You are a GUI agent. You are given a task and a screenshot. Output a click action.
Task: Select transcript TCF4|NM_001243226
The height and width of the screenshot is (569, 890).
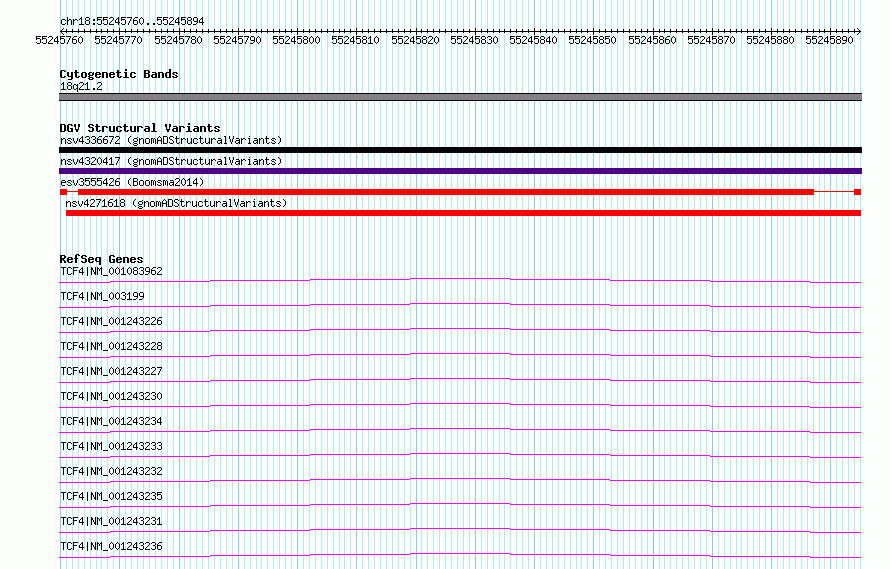point(111,321)
